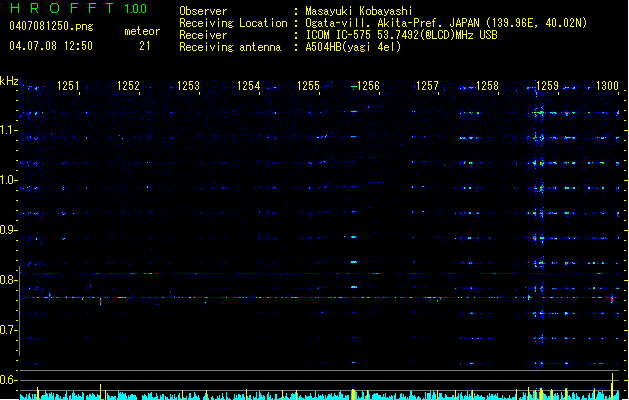This screenshot has height=400, width=629.
Task: Click the 1.0 kHz frequency axis label
Action: 8,180
